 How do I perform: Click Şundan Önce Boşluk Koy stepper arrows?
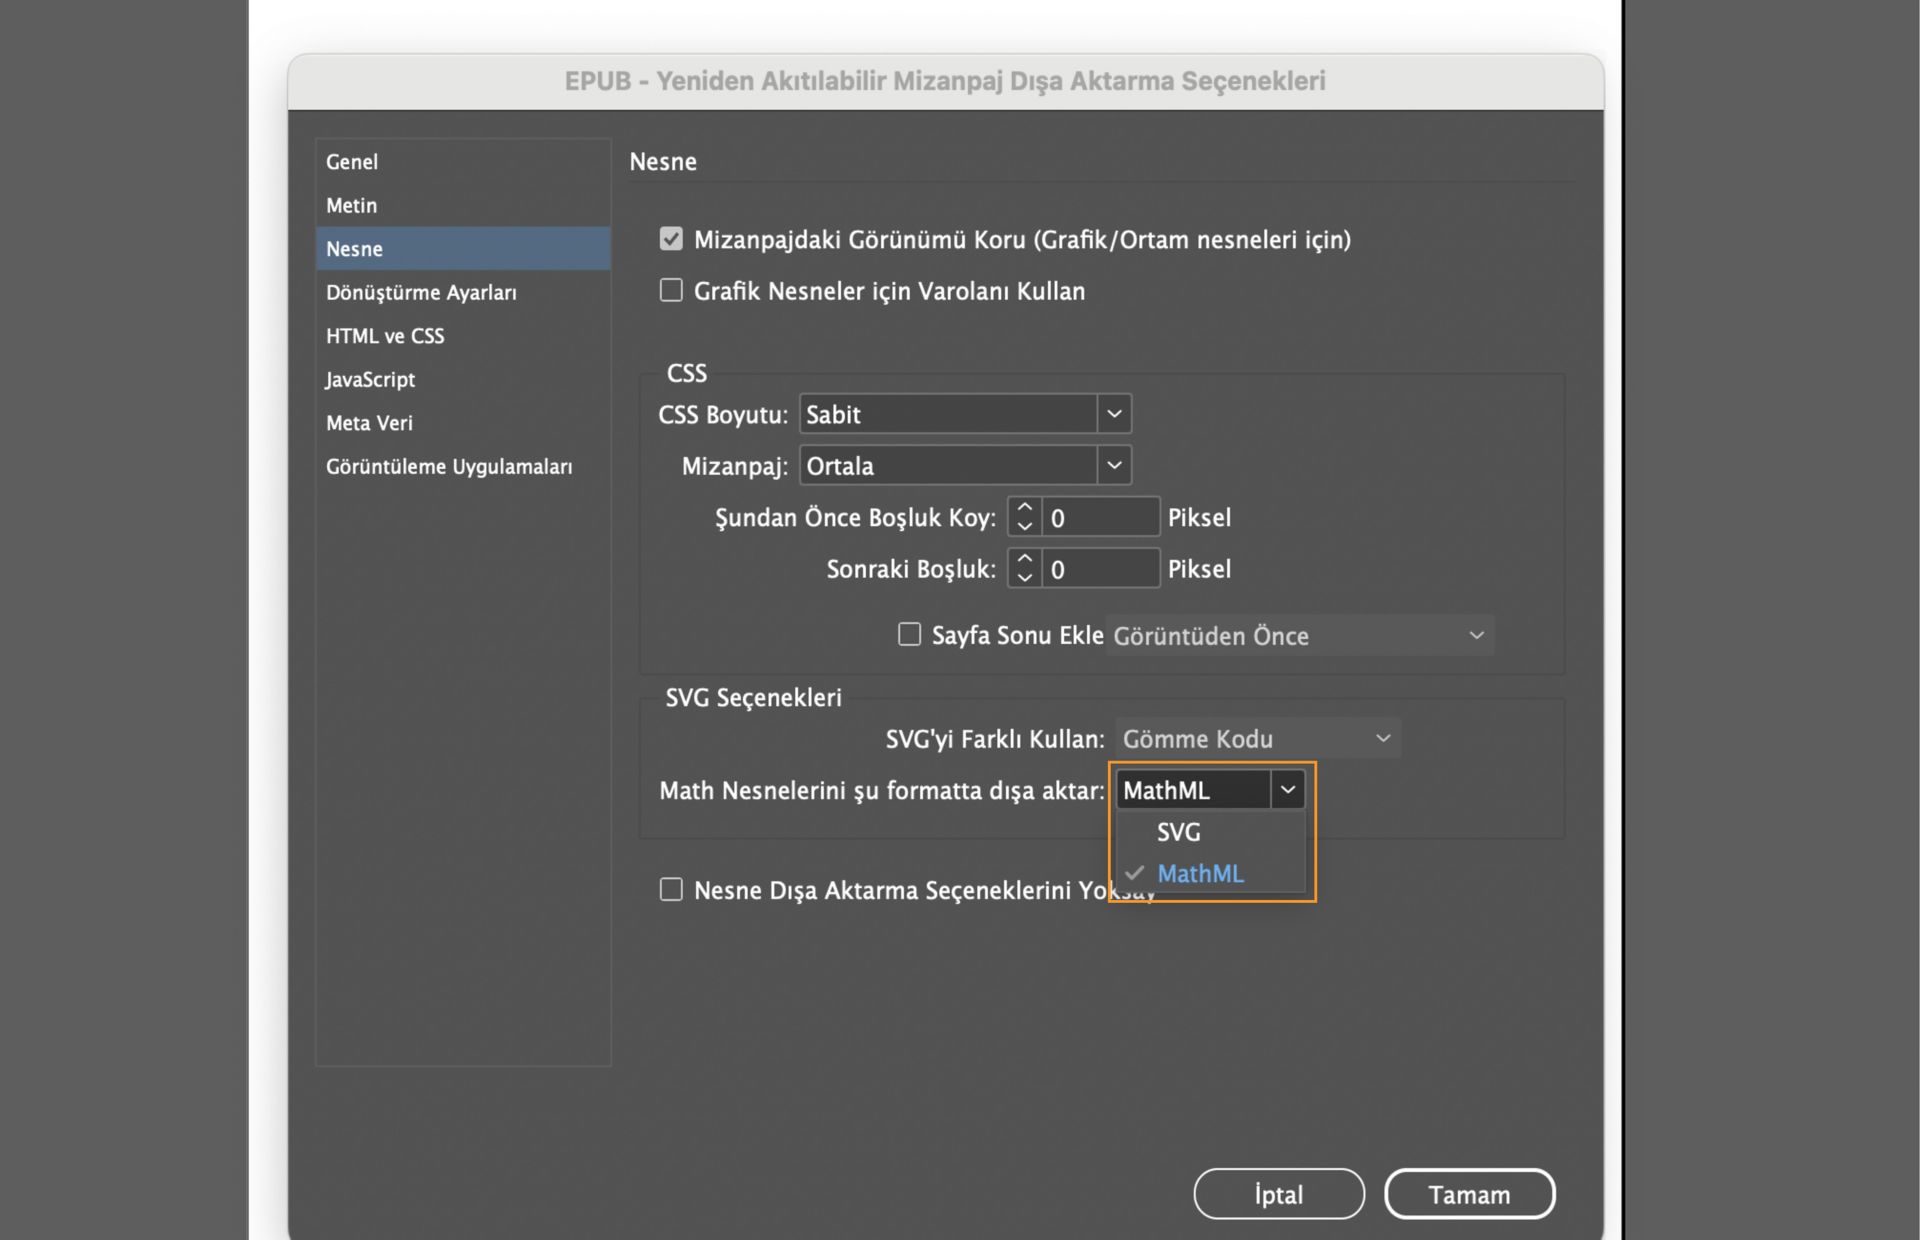tap(1024, 517)
